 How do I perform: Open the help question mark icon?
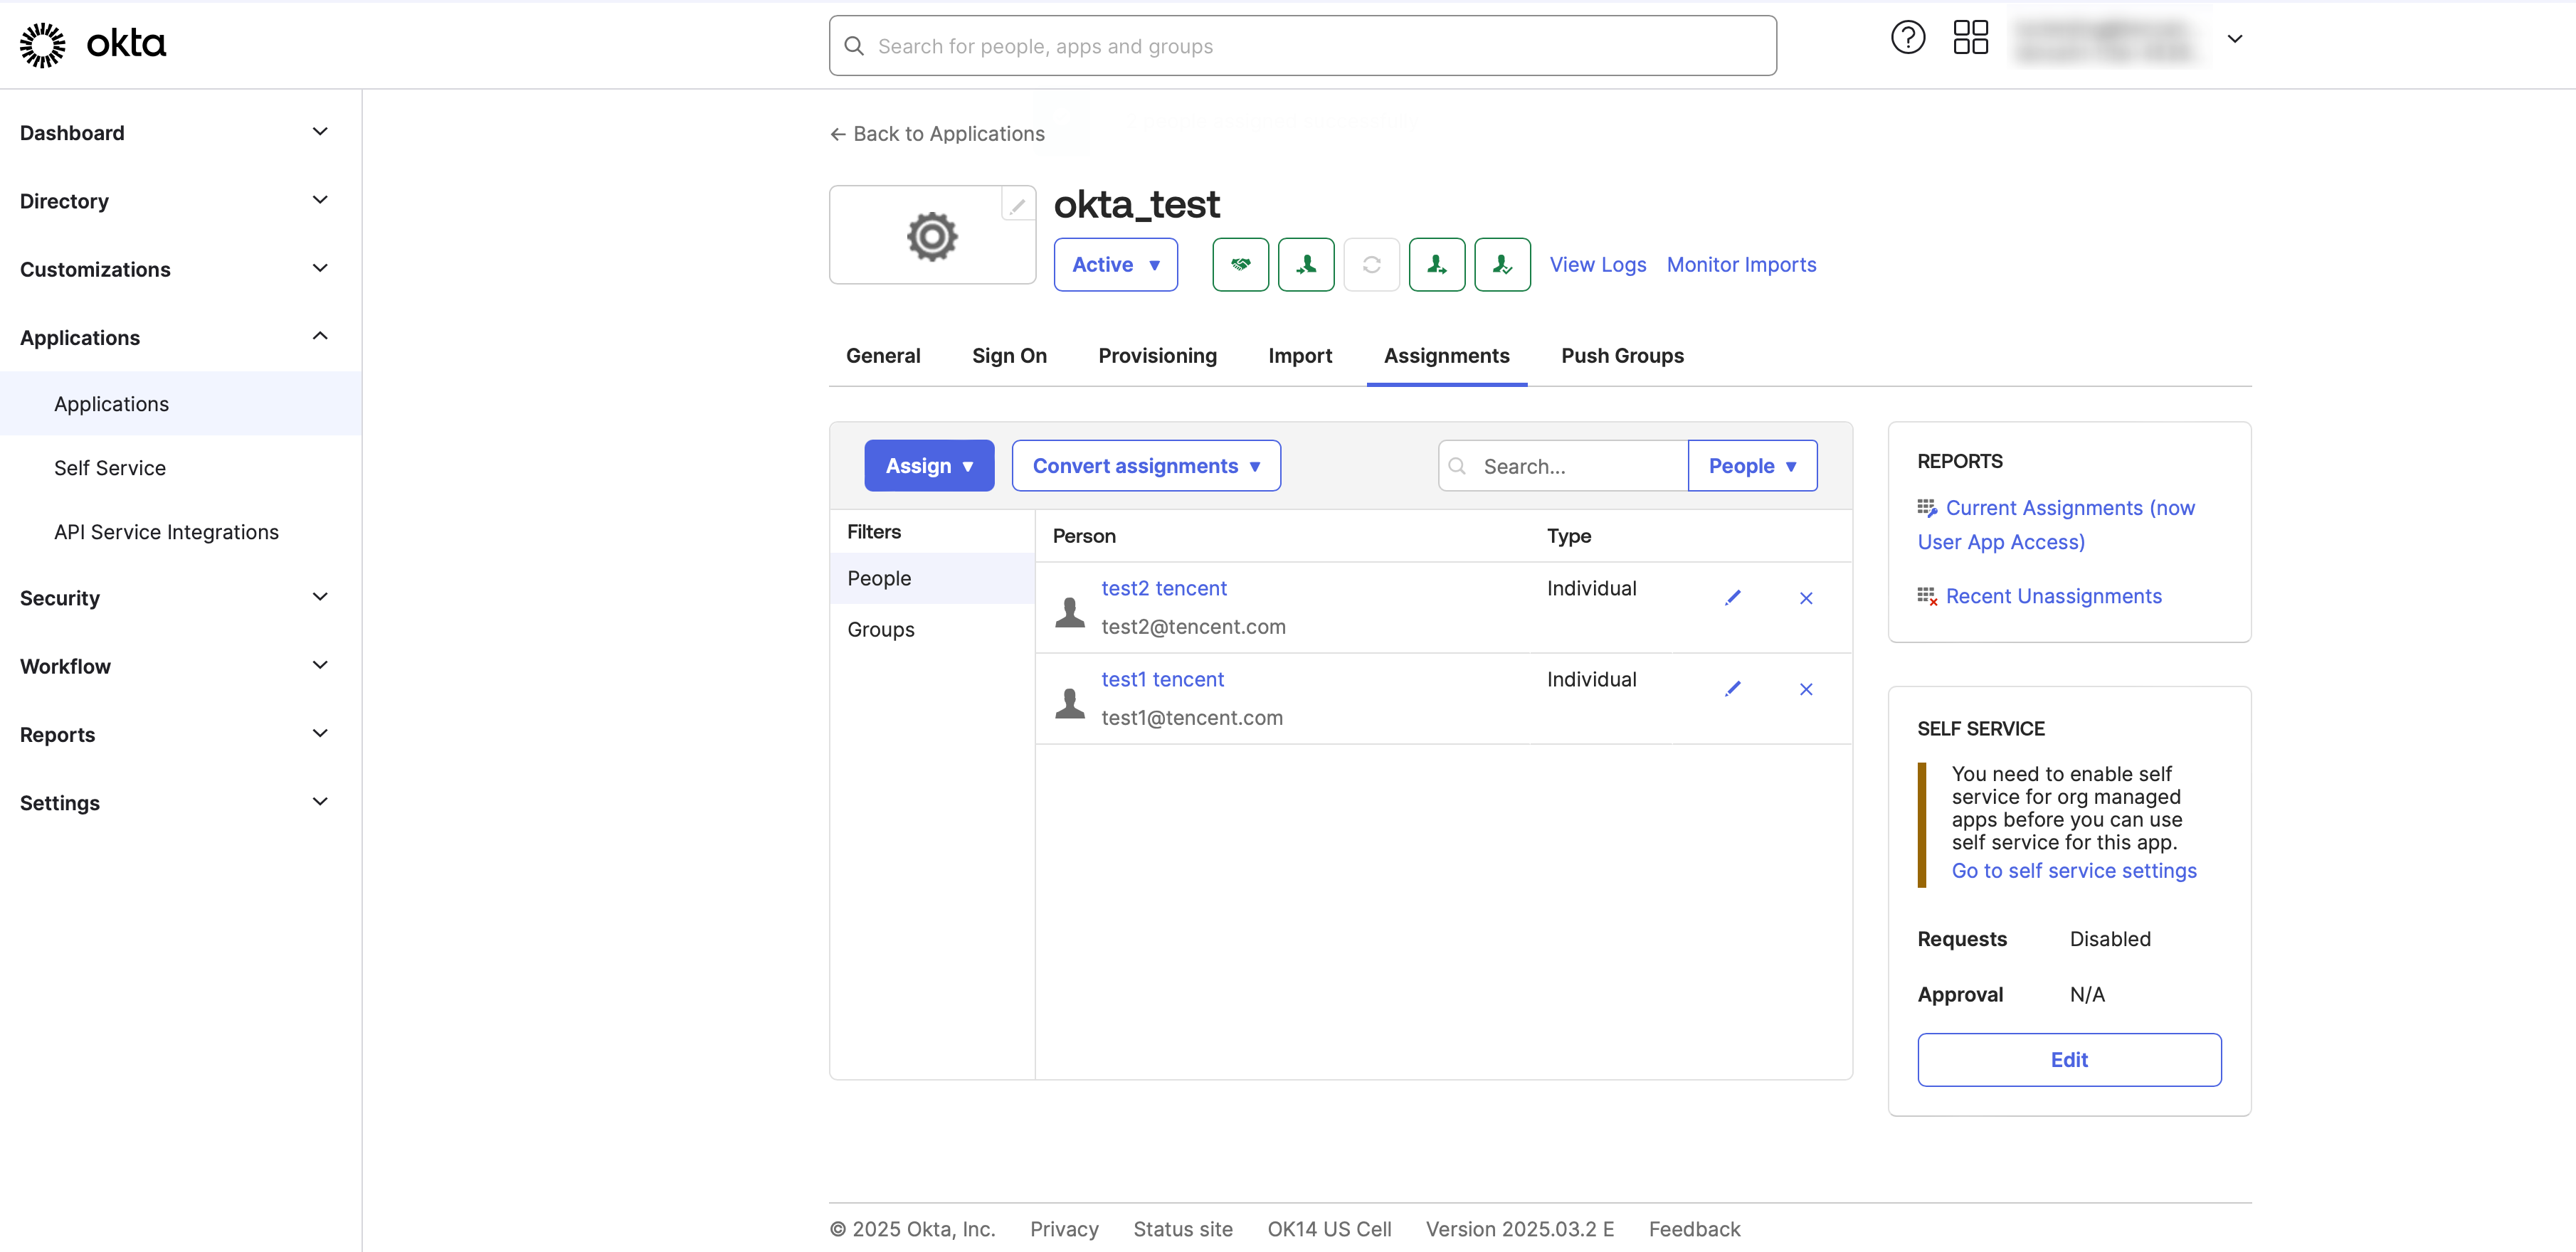coord(1907,39)
